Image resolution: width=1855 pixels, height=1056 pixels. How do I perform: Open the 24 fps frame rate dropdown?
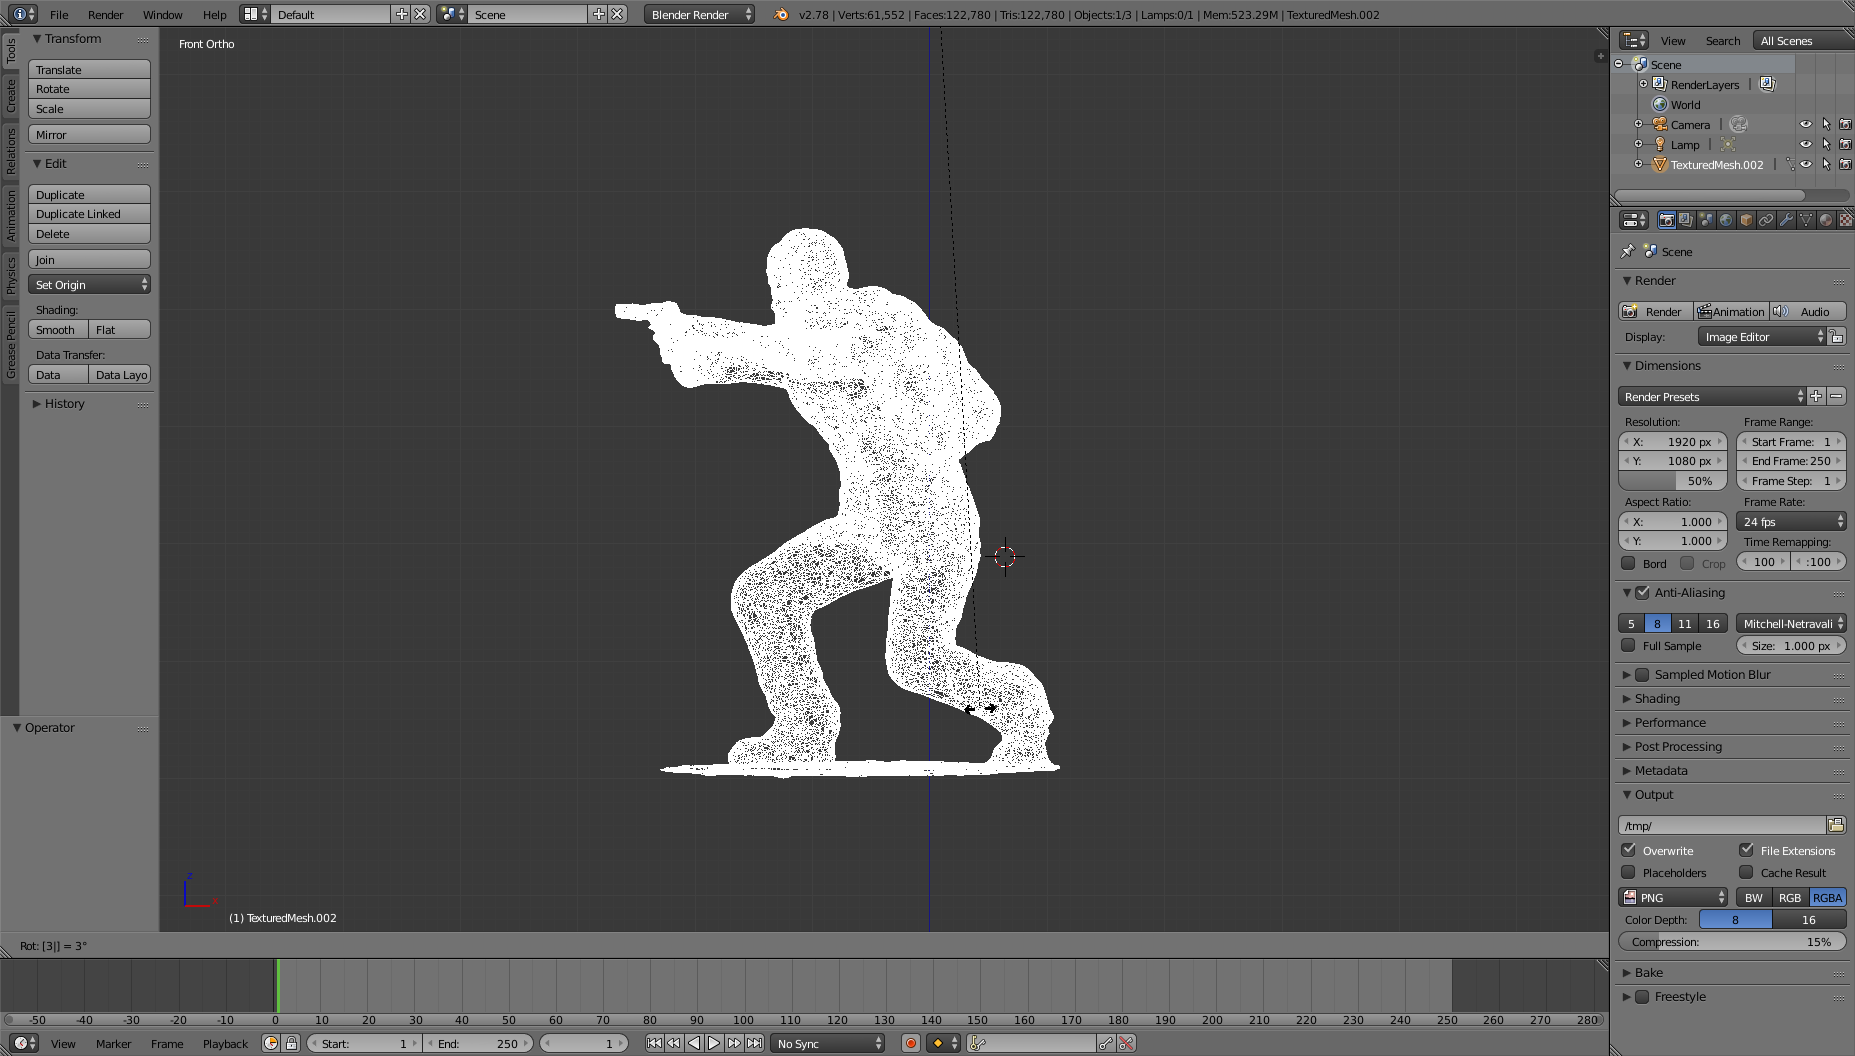1791,521
